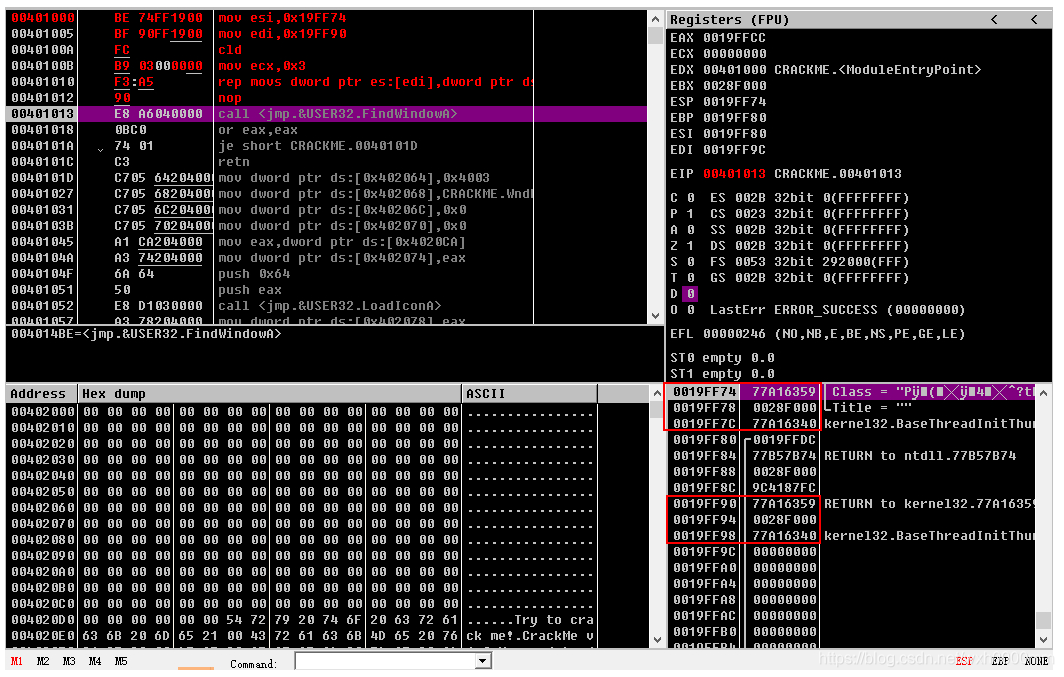Switch to the M2 memory dump tab
Image resolution: width=1064 pixels, height=677 pixels.
[43, 661]
